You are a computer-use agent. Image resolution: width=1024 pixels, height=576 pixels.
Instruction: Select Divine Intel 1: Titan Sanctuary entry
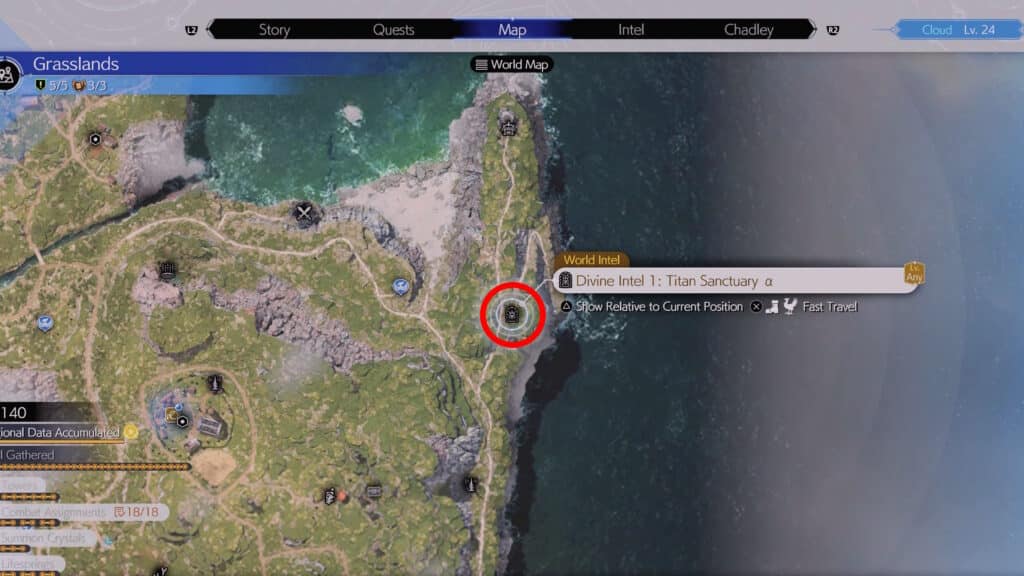click(x=735, y=281)
